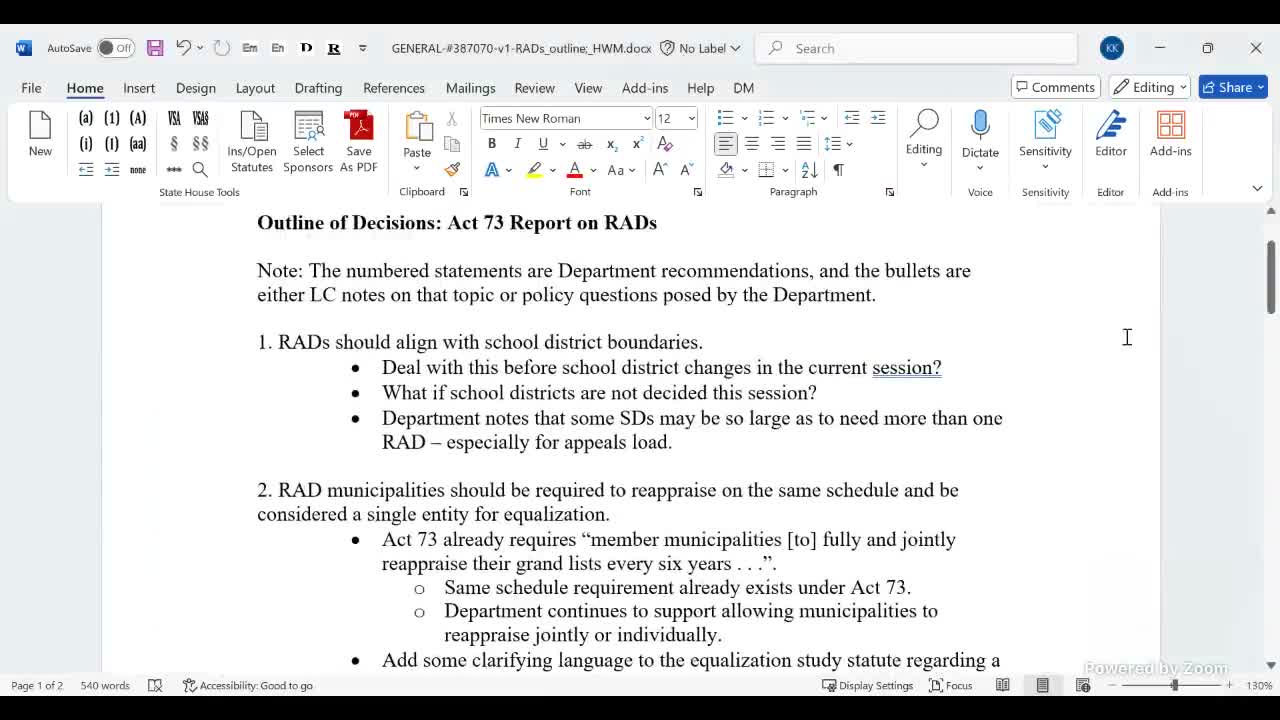Open the Editing mode dropdown
This screenshot has width=1280, height=720.
pos(1151,87)
